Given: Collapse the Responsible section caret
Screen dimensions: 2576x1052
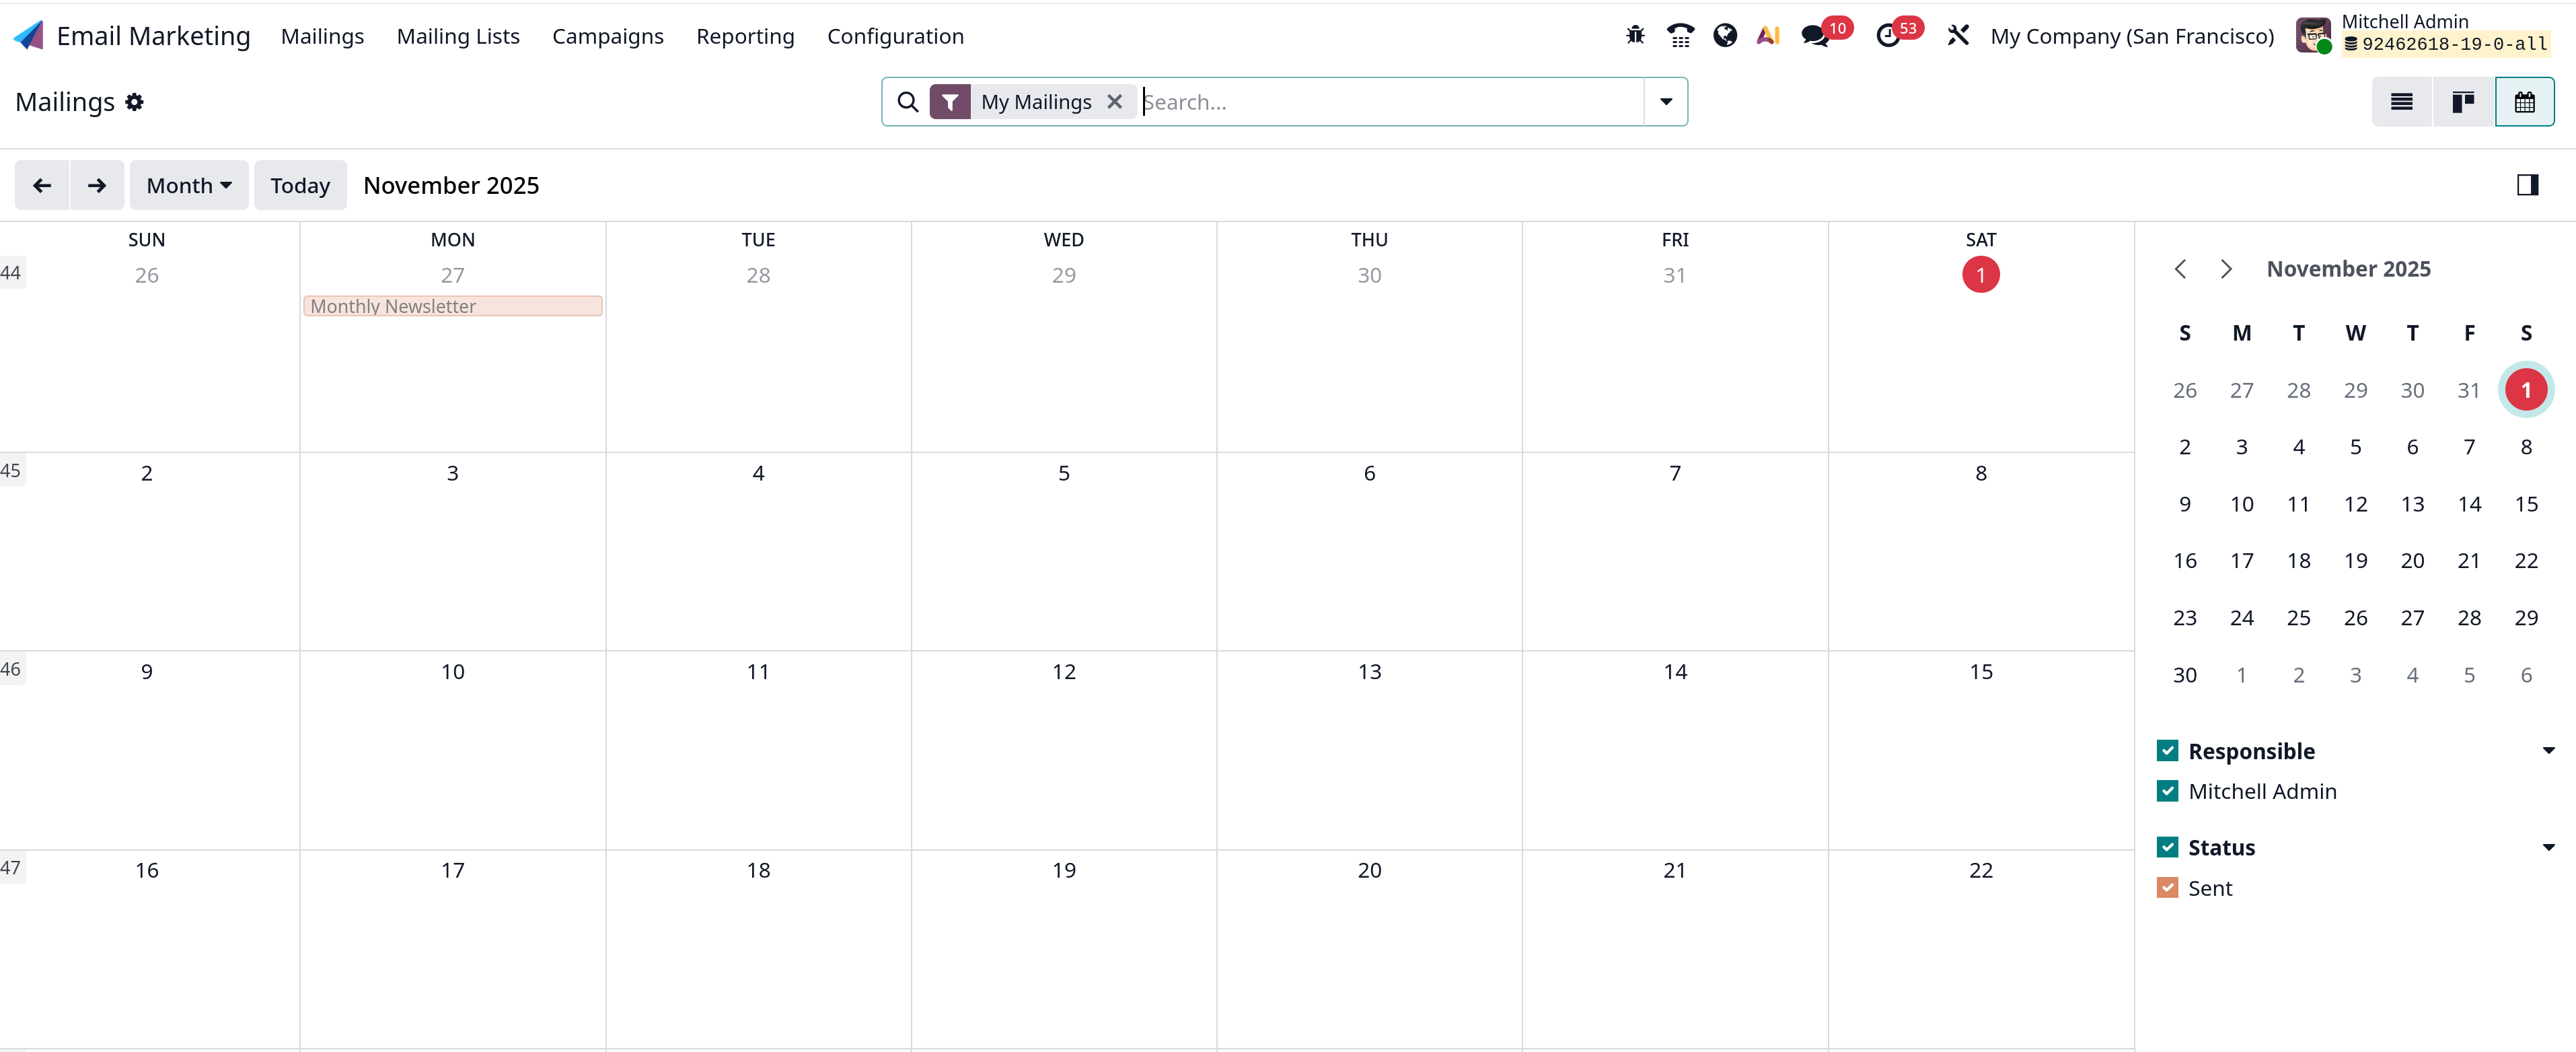Looking at the screenshot, I should pos(2548,751).
